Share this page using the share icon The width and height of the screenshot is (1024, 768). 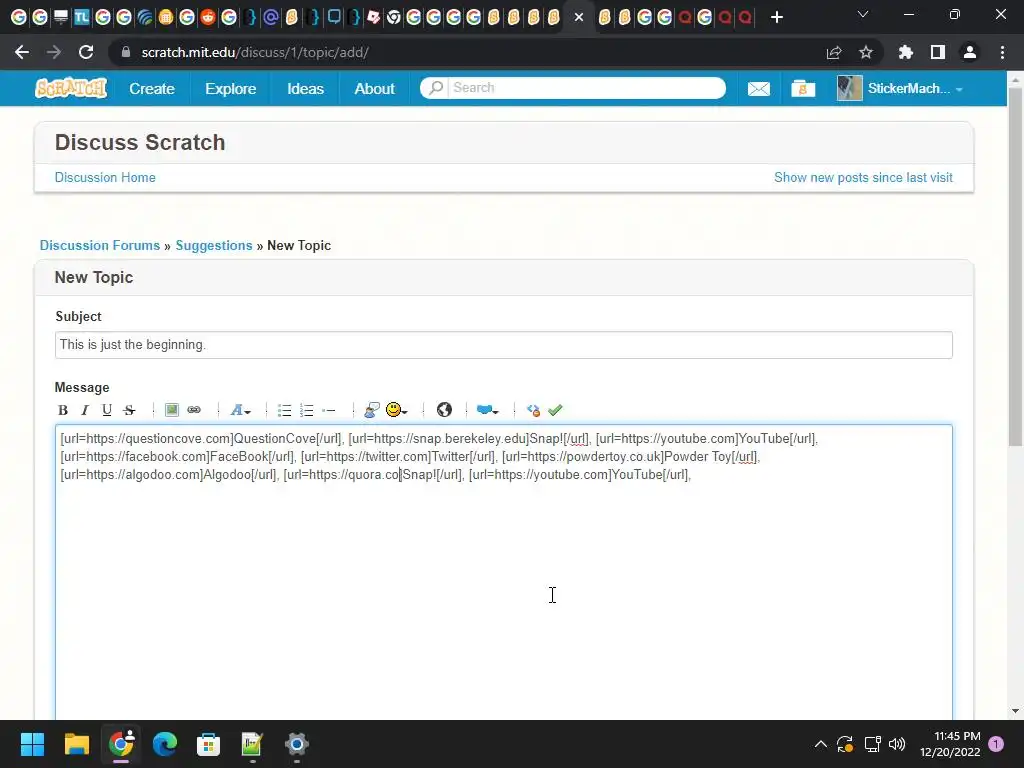pos(834,52)
